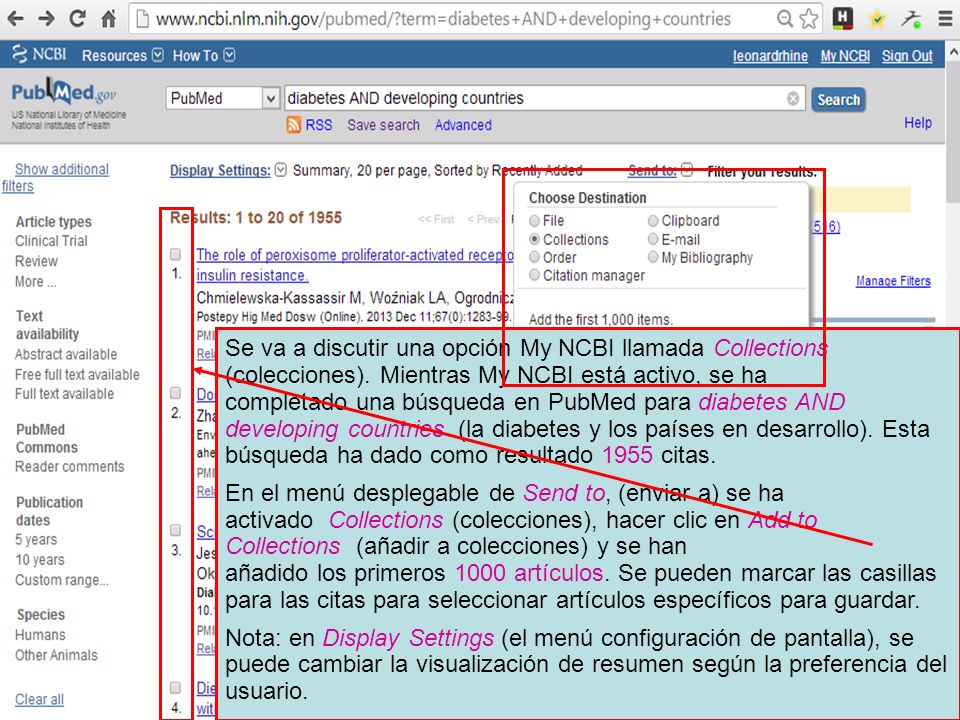
Task: Open the browser hamburger menu
Action: [945, 19]
